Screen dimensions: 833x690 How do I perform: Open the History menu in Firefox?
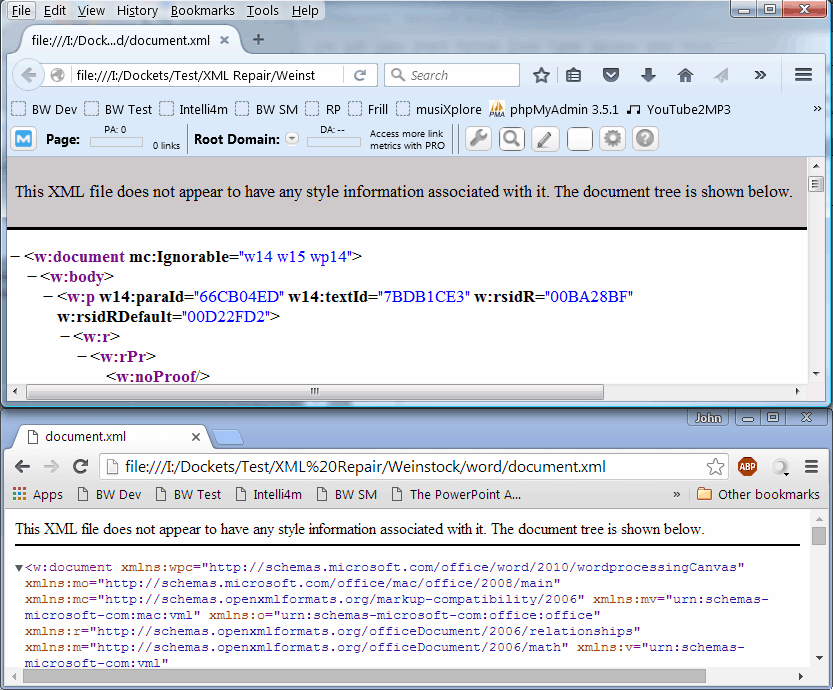[x=138, y=11]
